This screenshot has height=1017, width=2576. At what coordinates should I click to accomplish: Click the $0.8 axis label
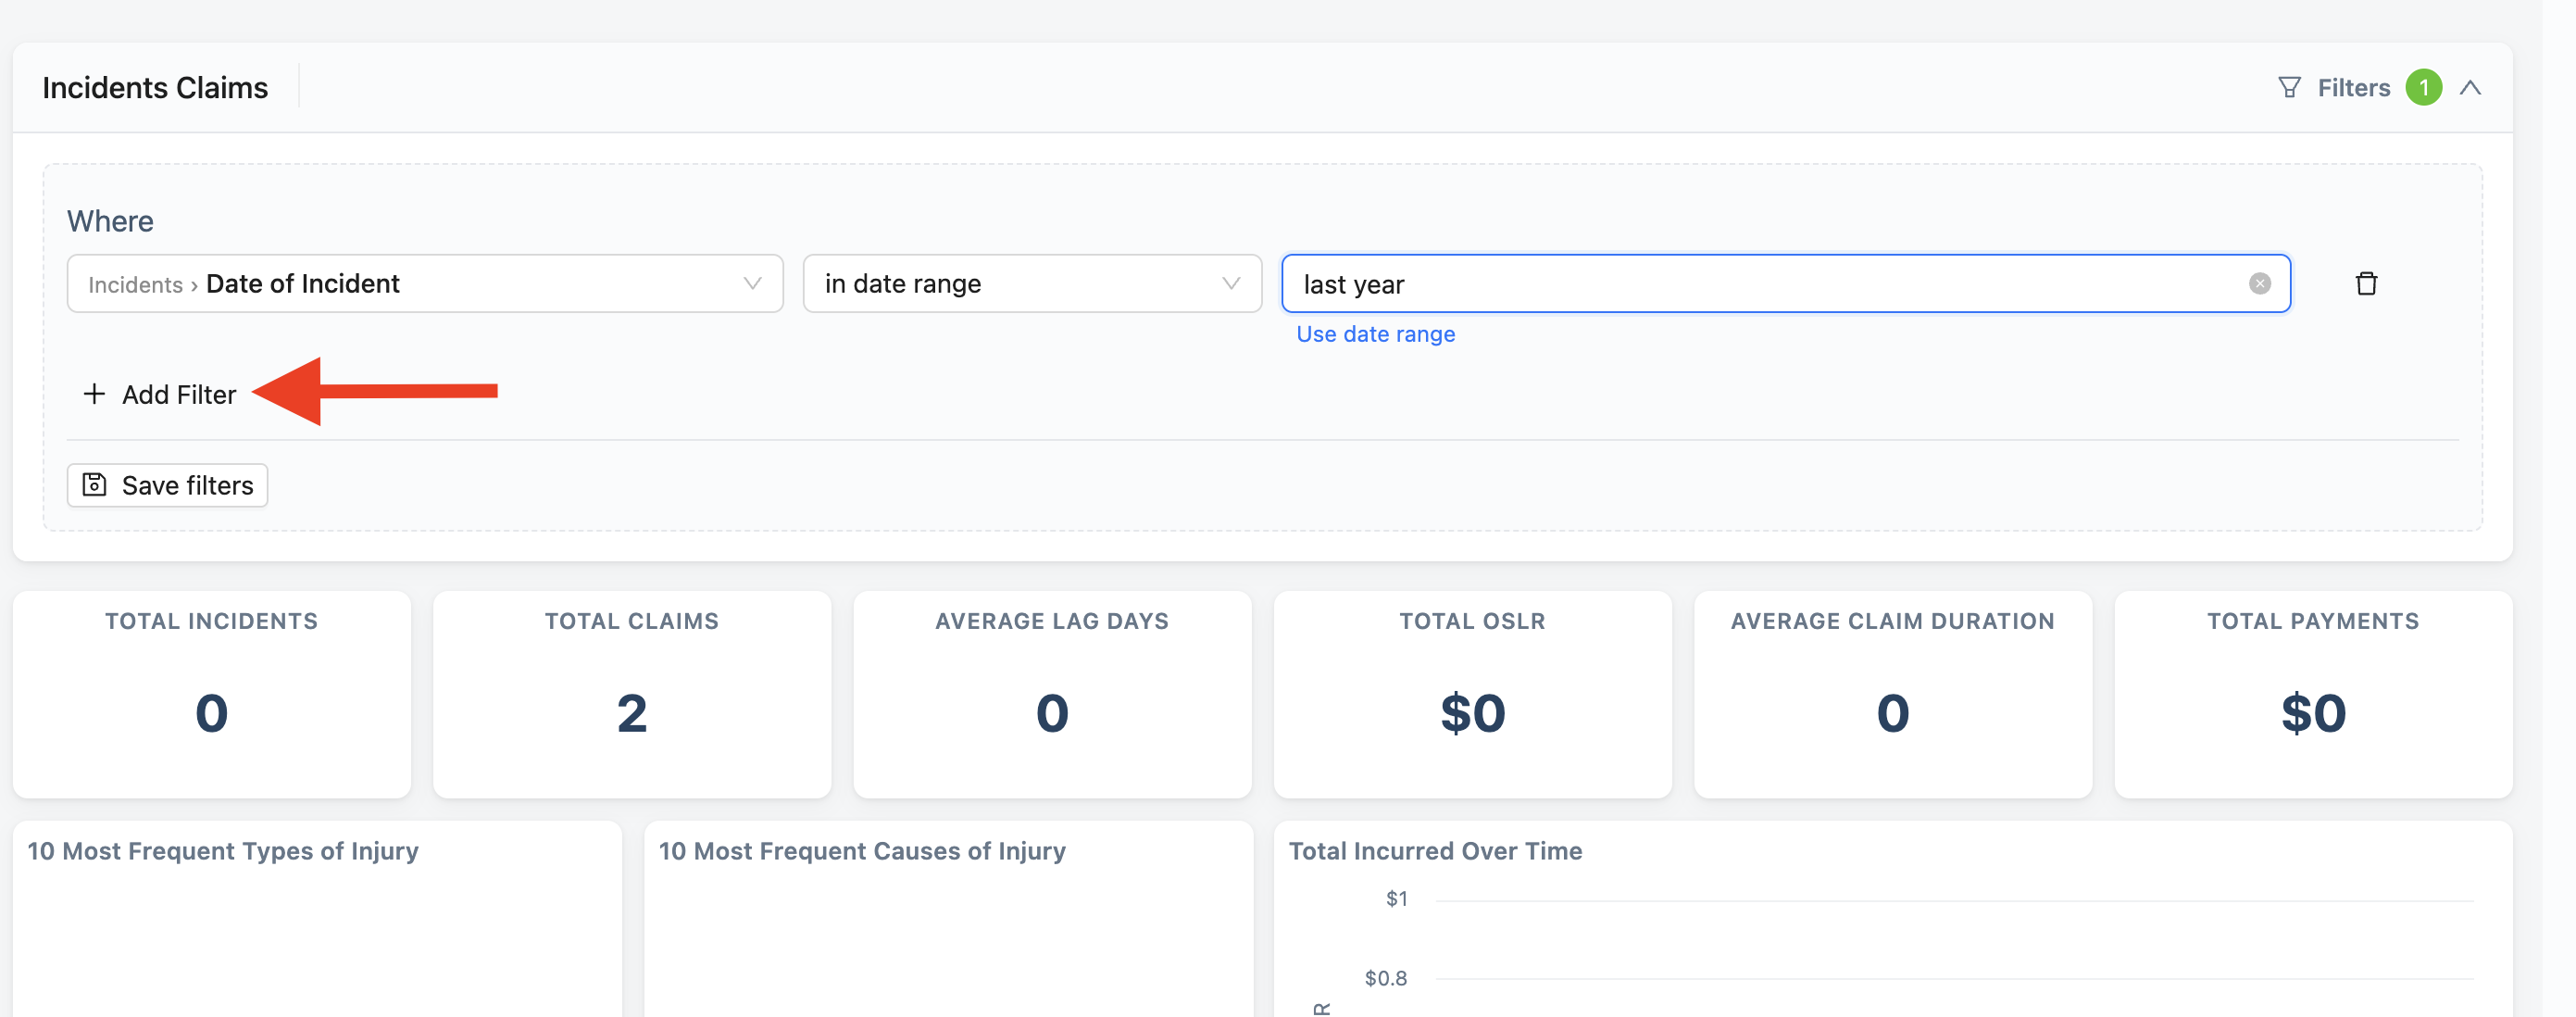(x=1385, y=978)
